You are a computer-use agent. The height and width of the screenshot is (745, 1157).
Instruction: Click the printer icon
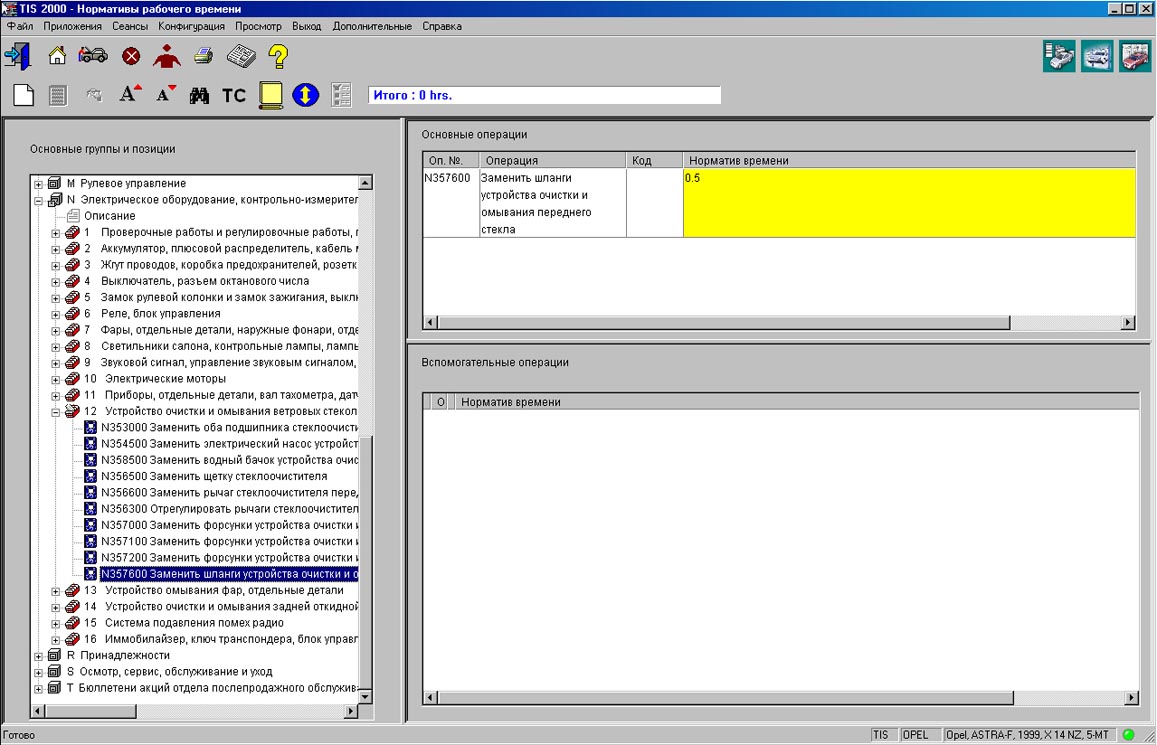point(203,56)
